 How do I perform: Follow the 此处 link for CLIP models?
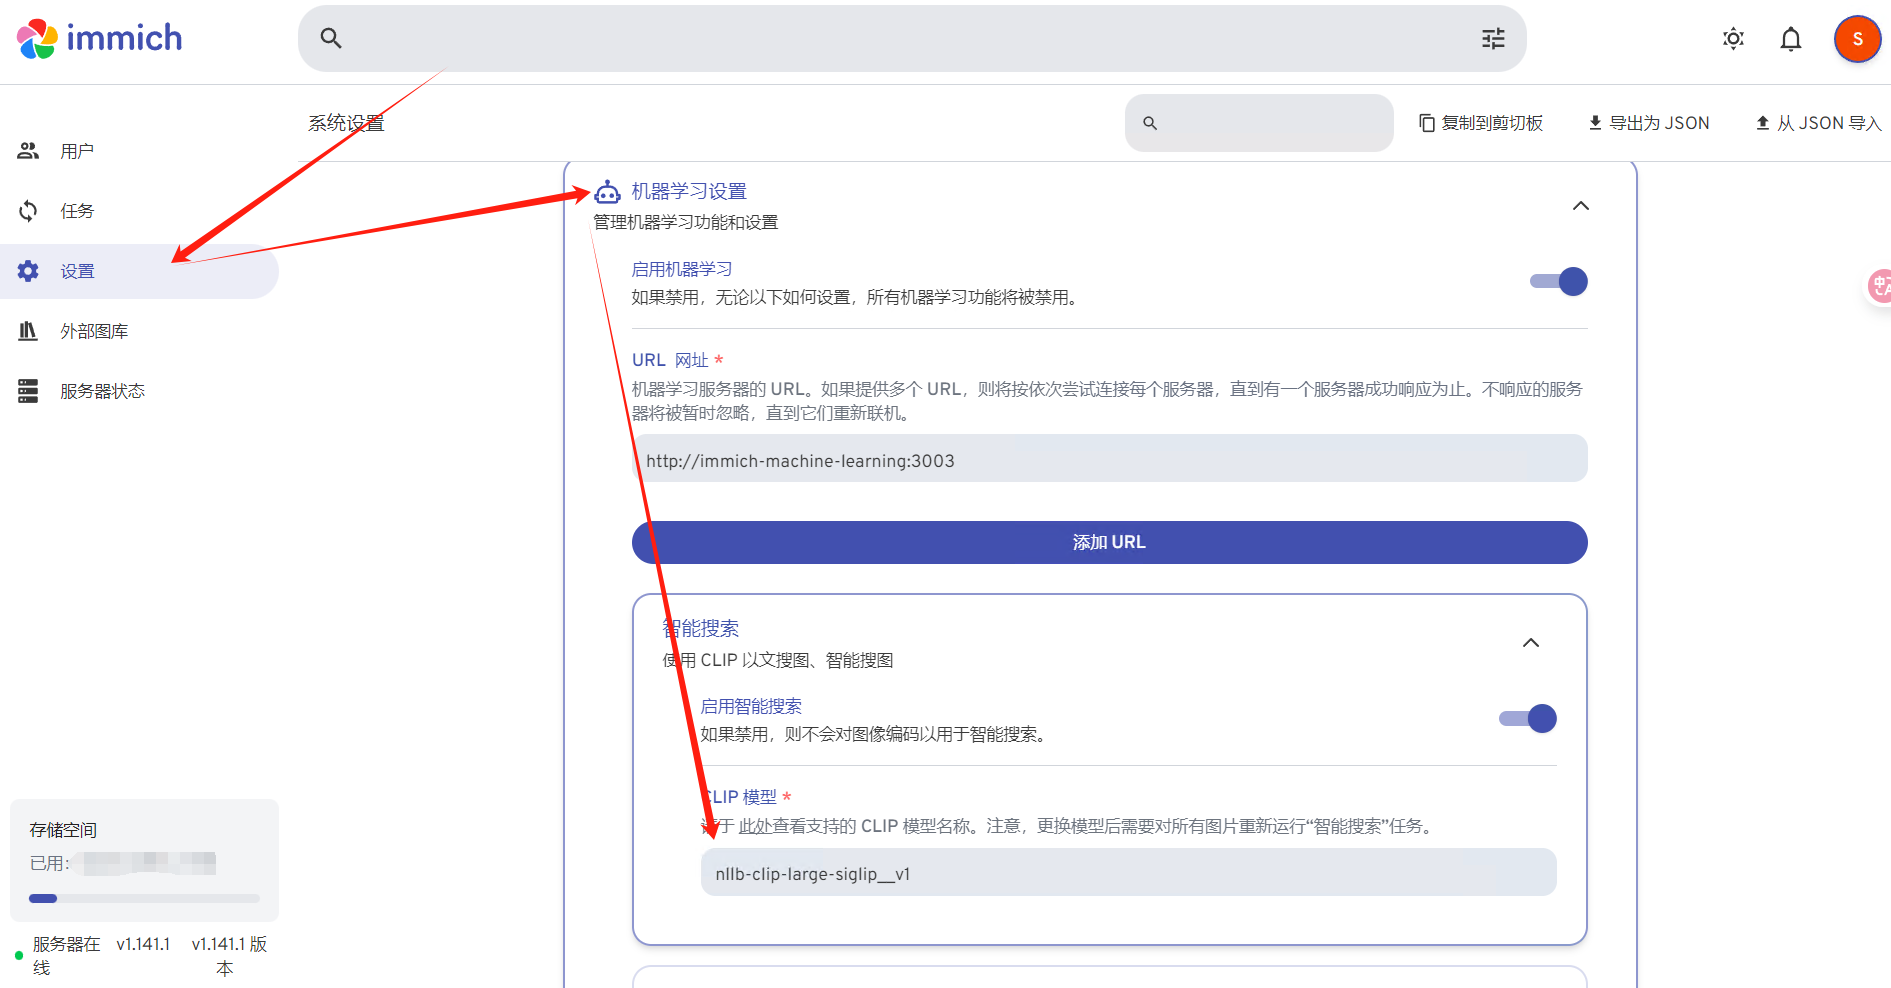pyautogui.click(x=754, y=826)
